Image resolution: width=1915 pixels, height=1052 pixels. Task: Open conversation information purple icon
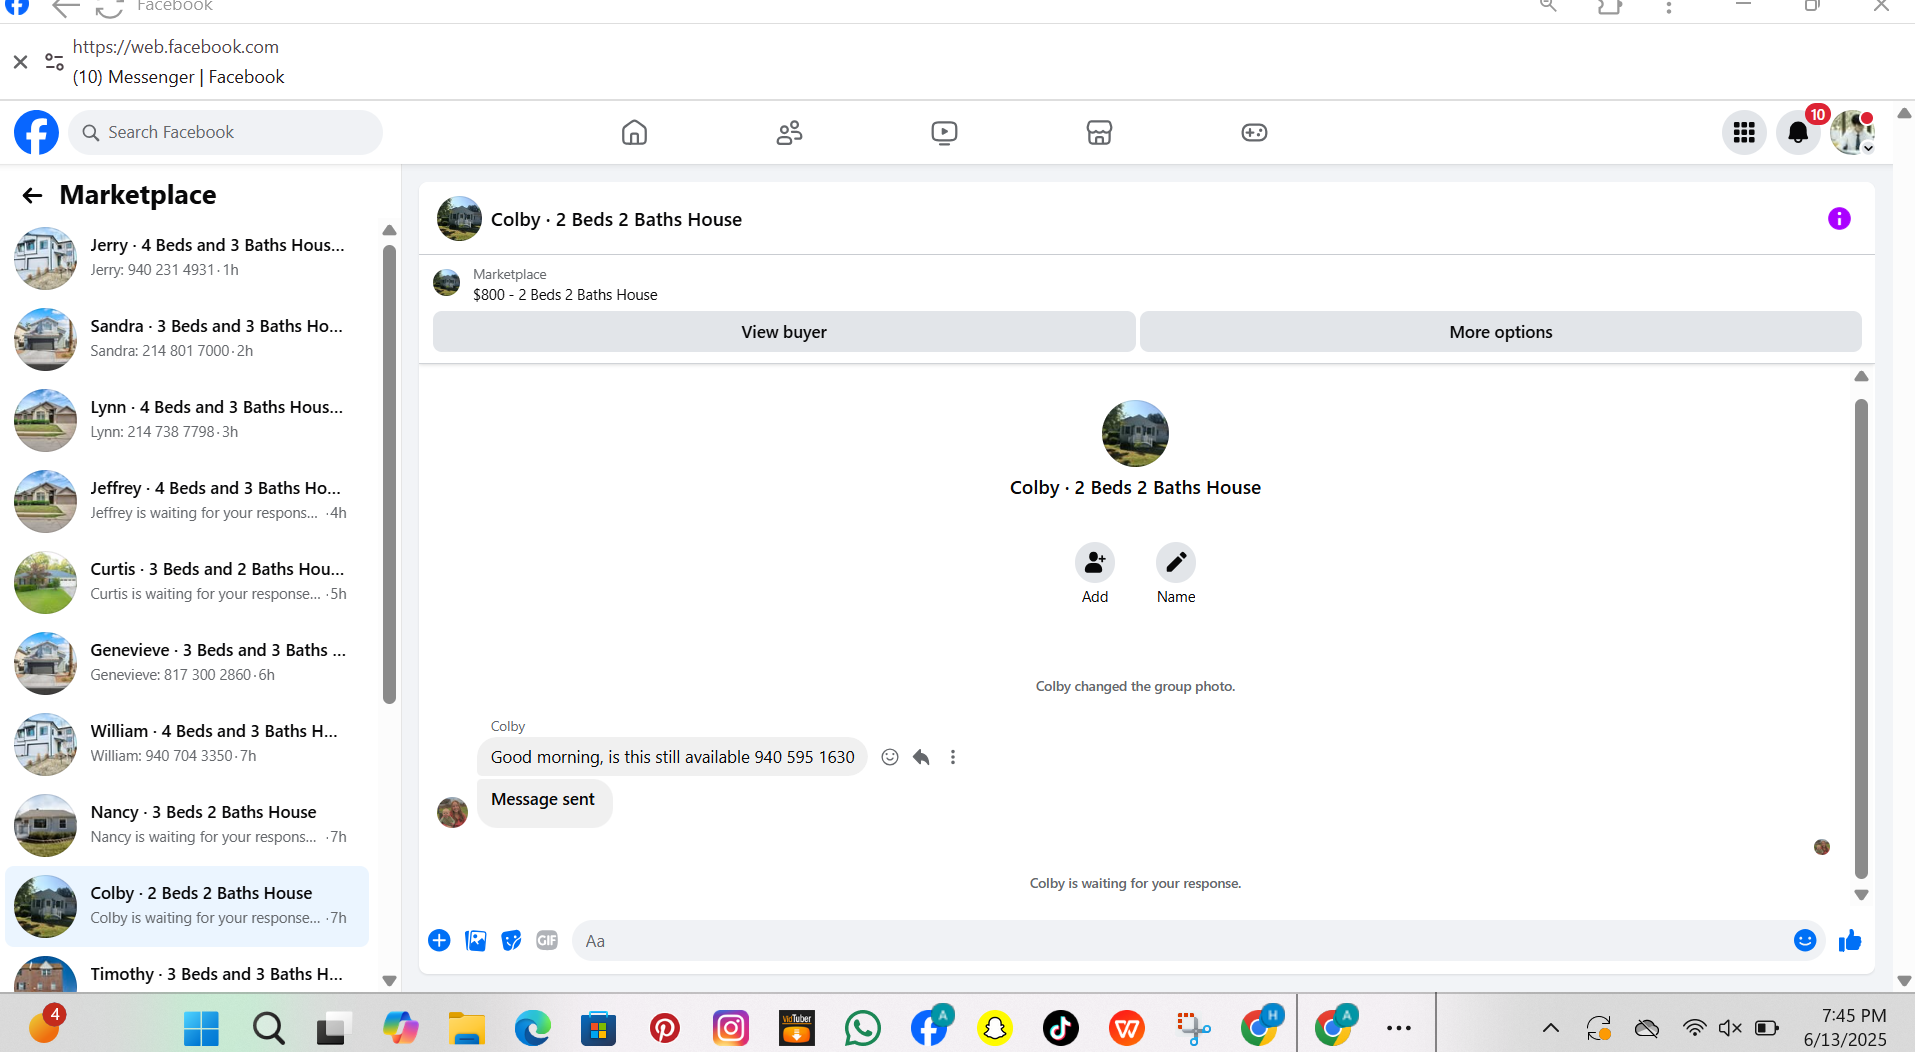(x=1839, y=218)
